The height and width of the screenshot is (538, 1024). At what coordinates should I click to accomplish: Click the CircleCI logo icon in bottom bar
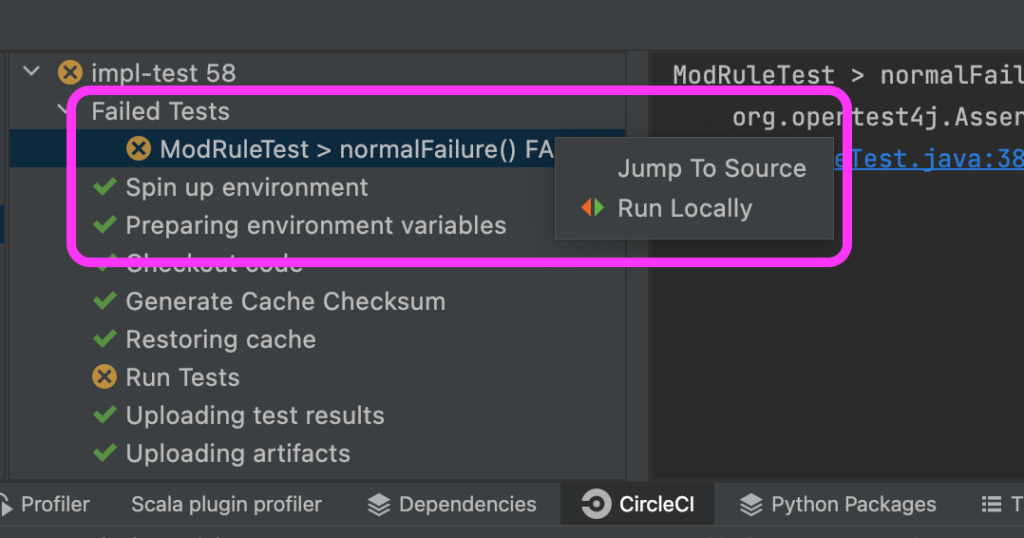[596, 504]
